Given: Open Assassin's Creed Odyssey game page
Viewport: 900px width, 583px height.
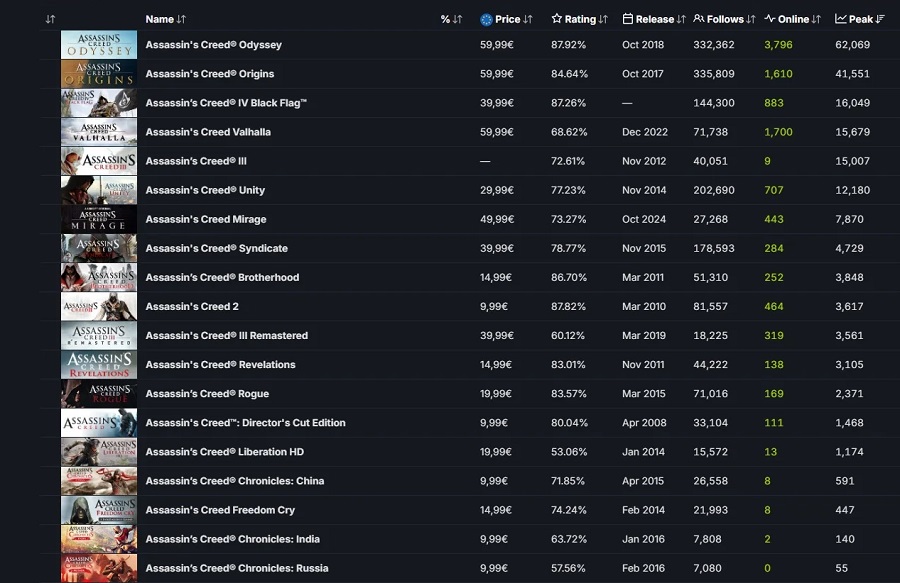Looking at the screenshot, I should point(213,45).
